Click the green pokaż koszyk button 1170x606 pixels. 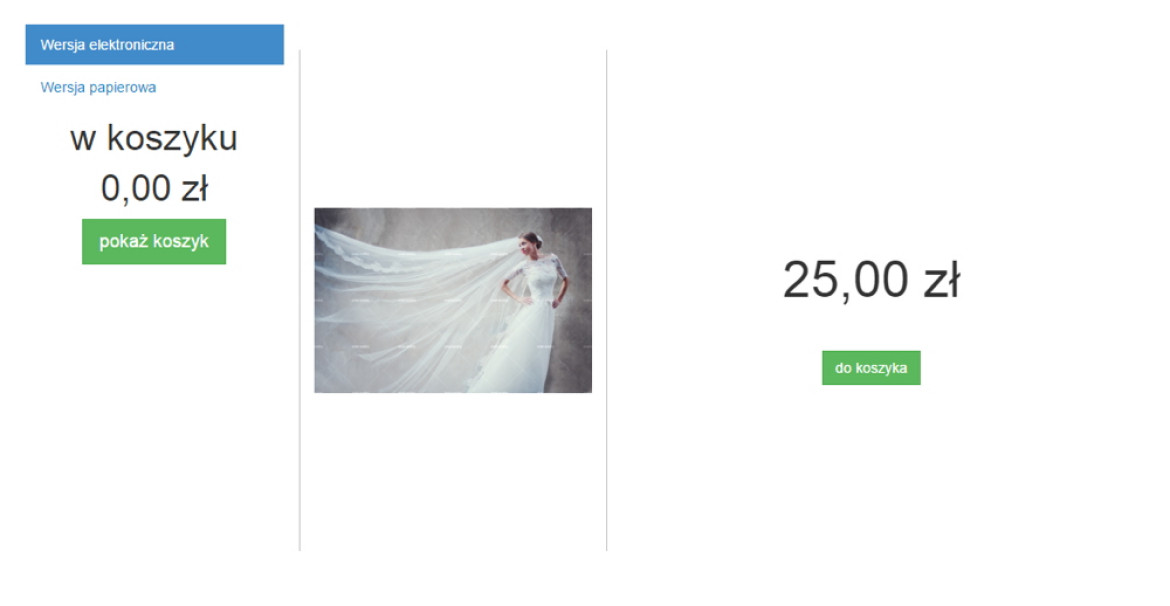pos(154,242)
